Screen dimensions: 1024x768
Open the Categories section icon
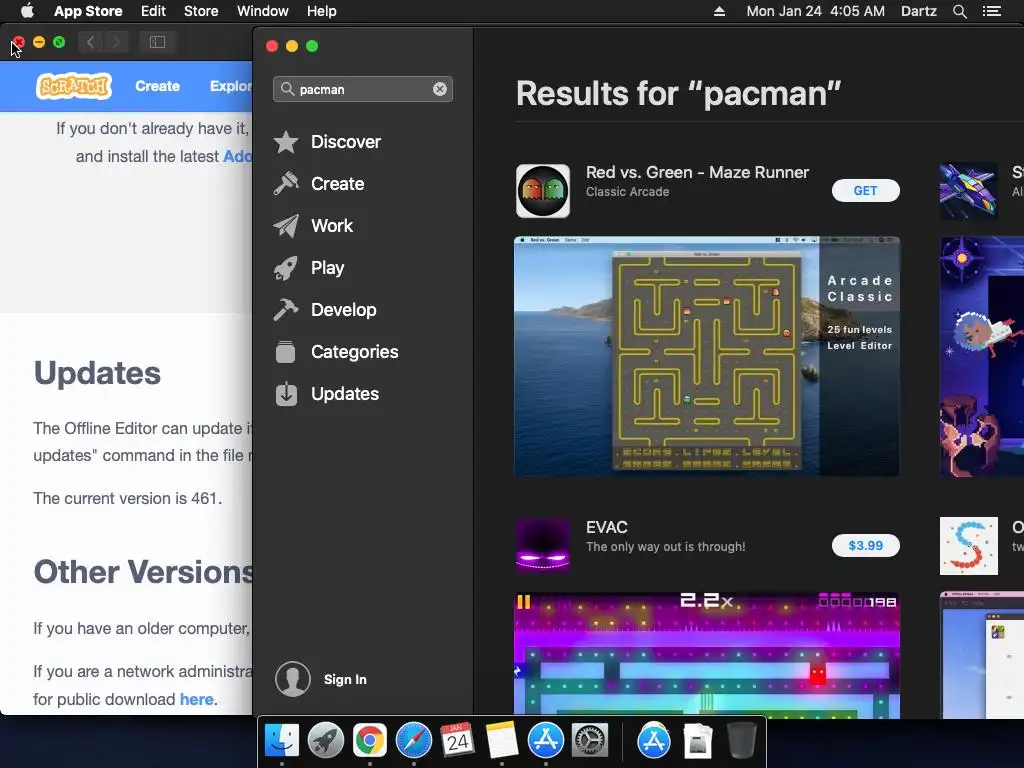(285, 352)
